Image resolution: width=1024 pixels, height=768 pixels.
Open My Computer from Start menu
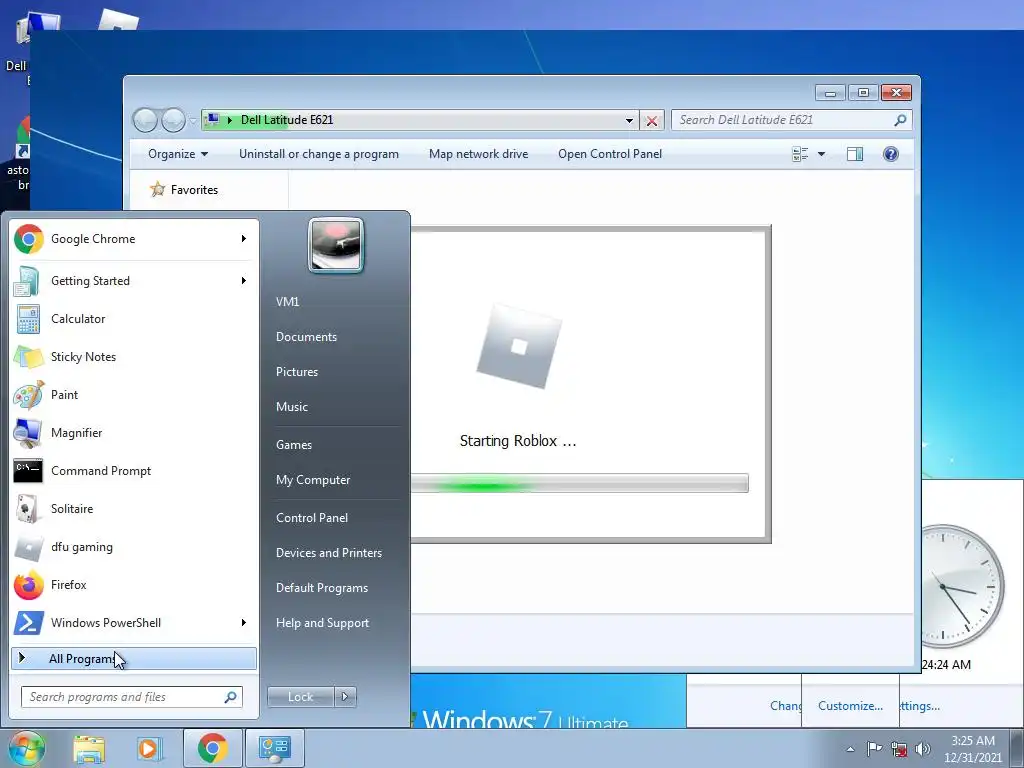[x=313, y=480]
